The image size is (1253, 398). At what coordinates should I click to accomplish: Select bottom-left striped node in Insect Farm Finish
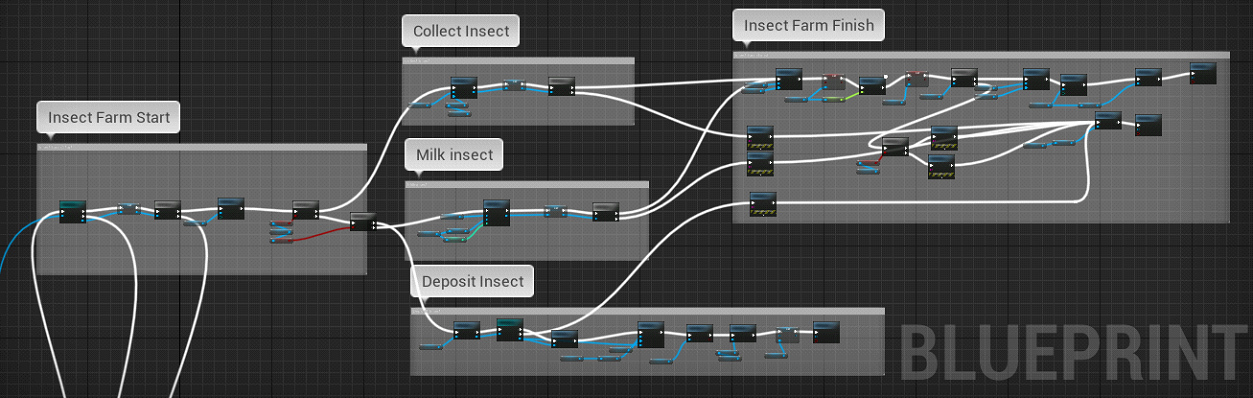(x=762, y=206)
